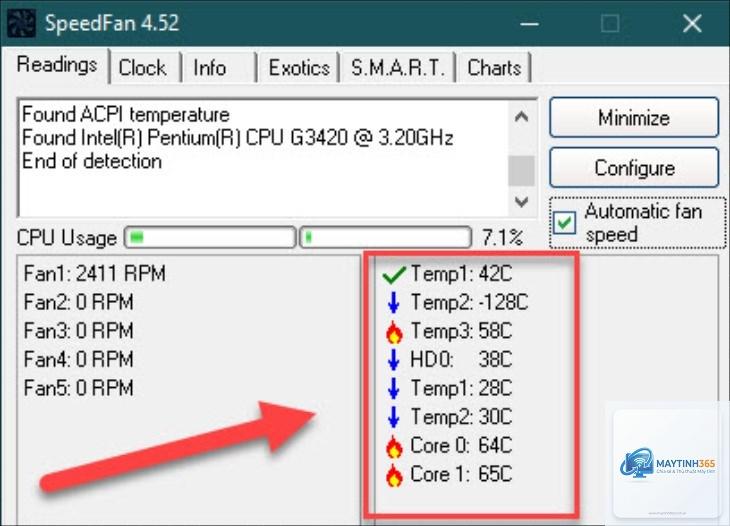This screenshot has height=526, width=730.
Task: Select the Fan1: 2411 RPM reading
Action: [x=95, y=274]
